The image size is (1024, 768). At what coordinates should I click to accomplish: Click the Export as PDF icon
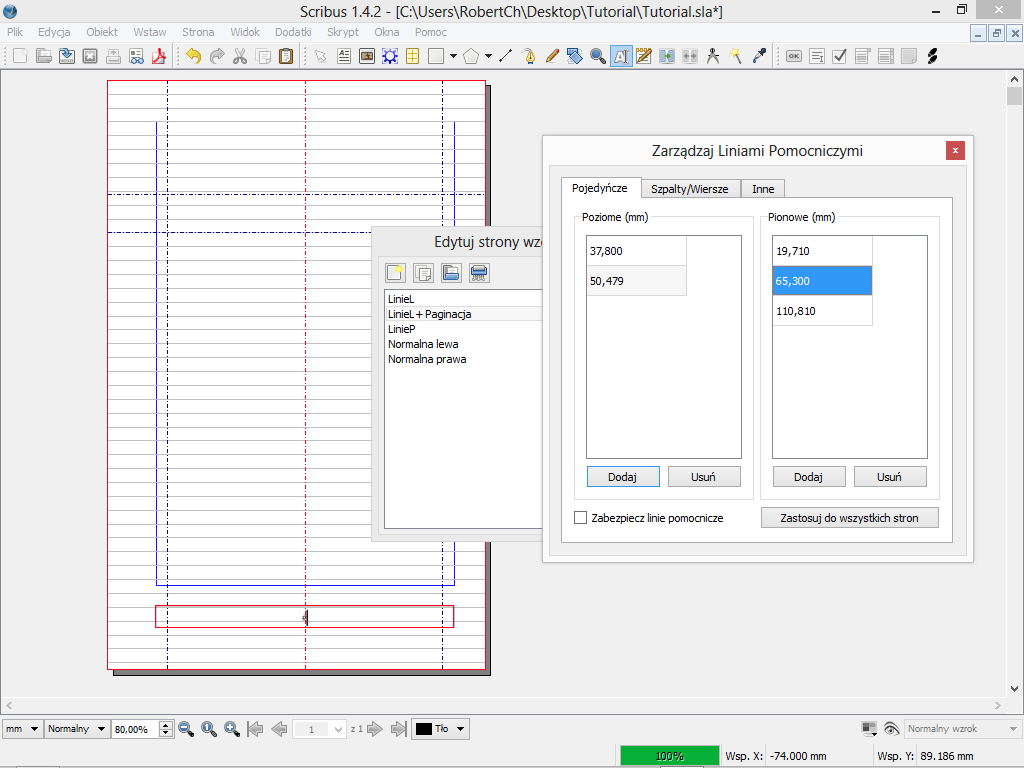click(159, 56)
